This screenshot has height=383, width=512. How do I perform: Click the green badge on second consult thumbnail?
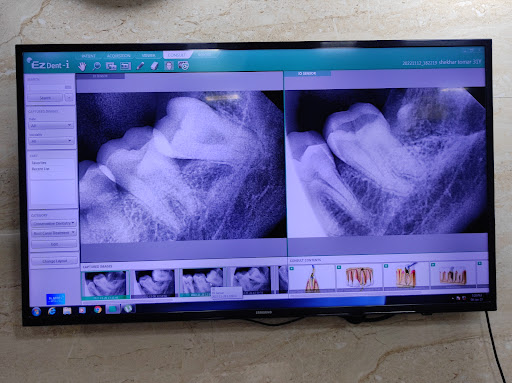point(339,267)
